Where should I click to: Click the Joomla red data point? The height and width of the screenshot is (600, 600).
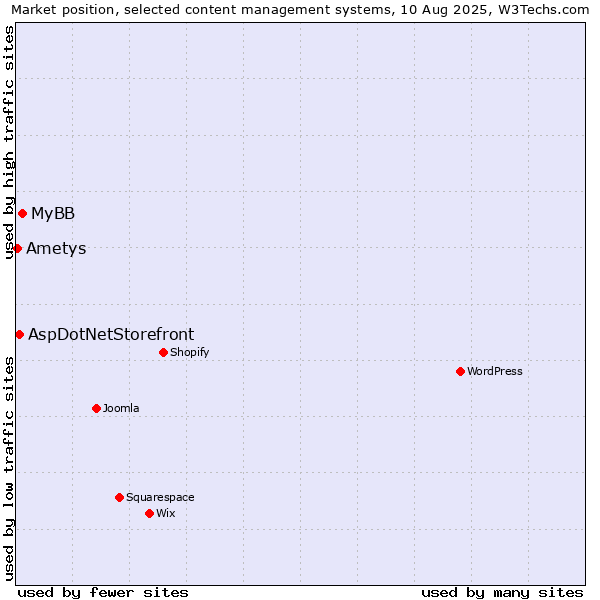(x=96, y=409)
